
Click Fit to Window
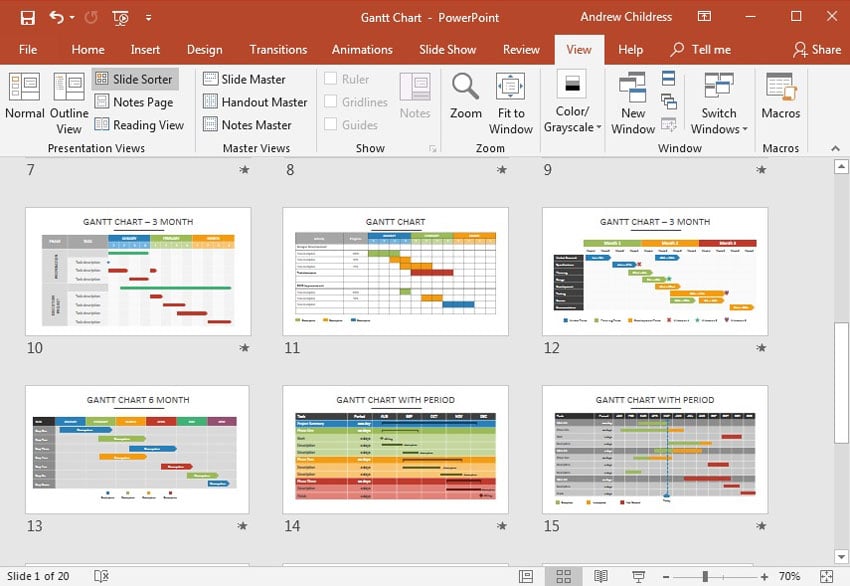(511, 103)
